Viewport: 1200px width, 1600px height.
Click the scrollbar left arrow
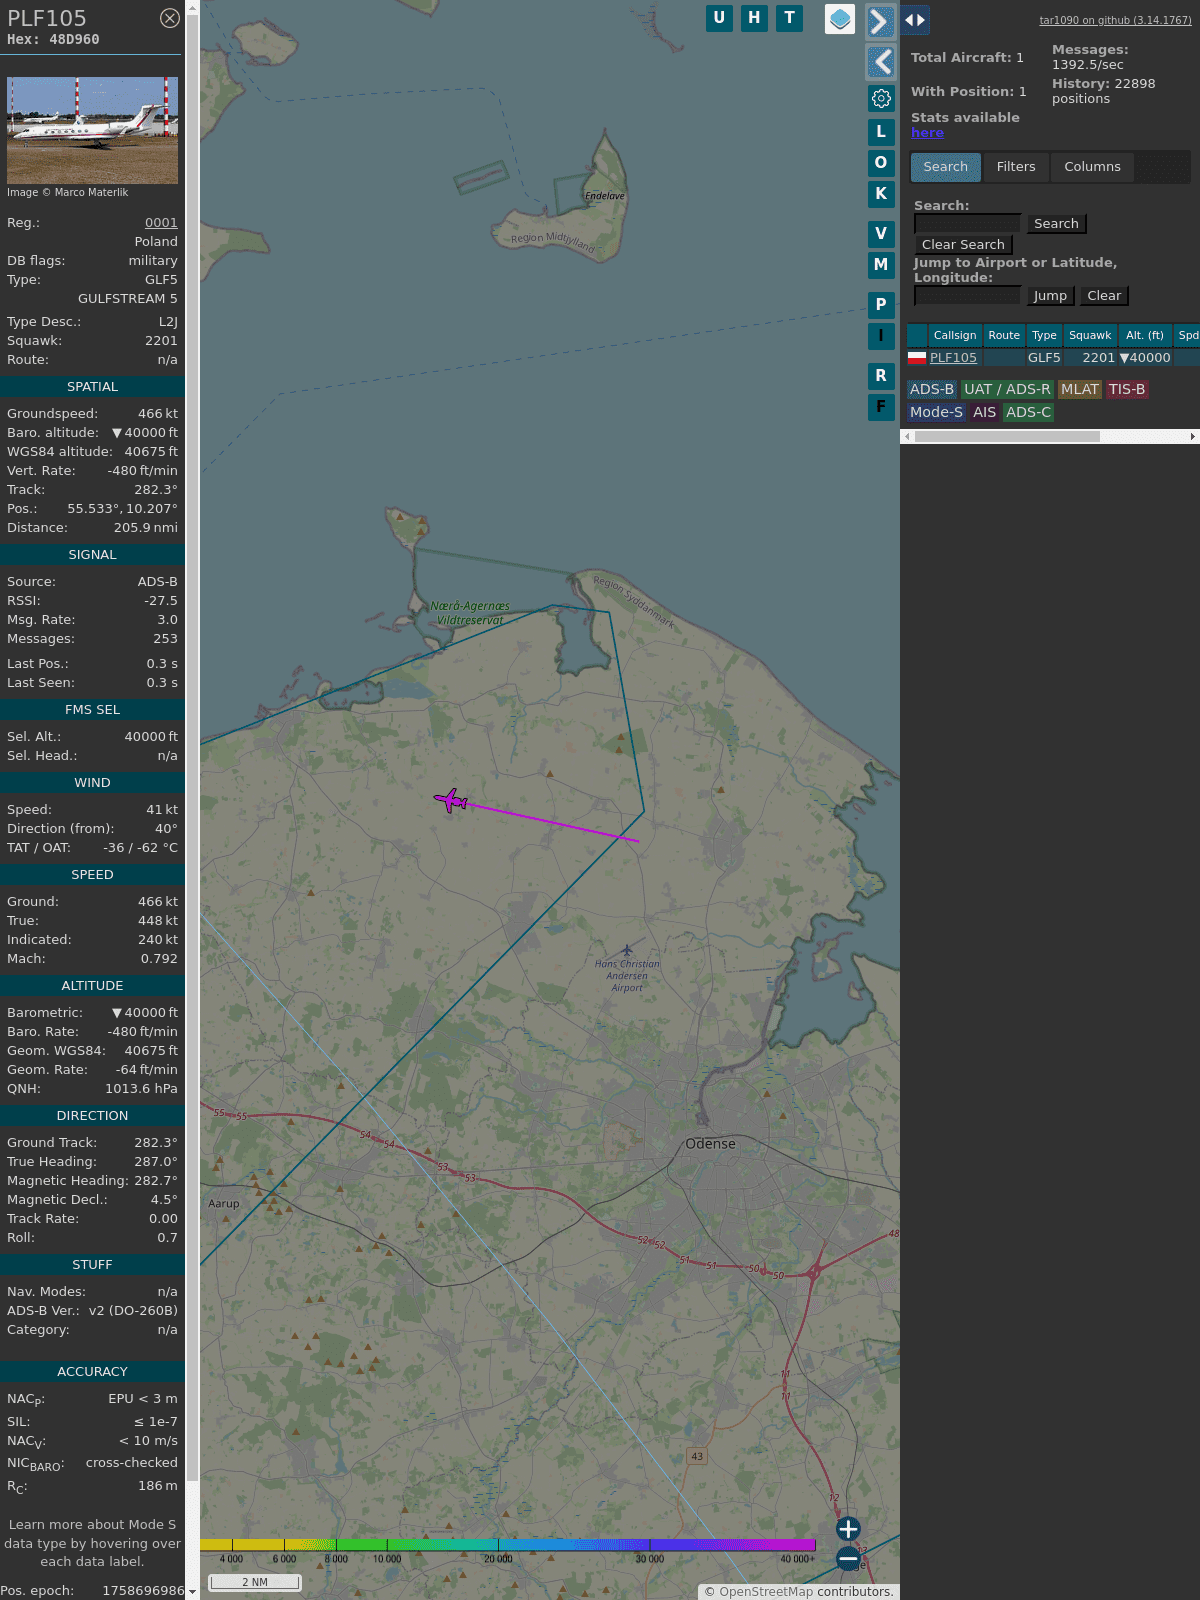pos(907,437)
